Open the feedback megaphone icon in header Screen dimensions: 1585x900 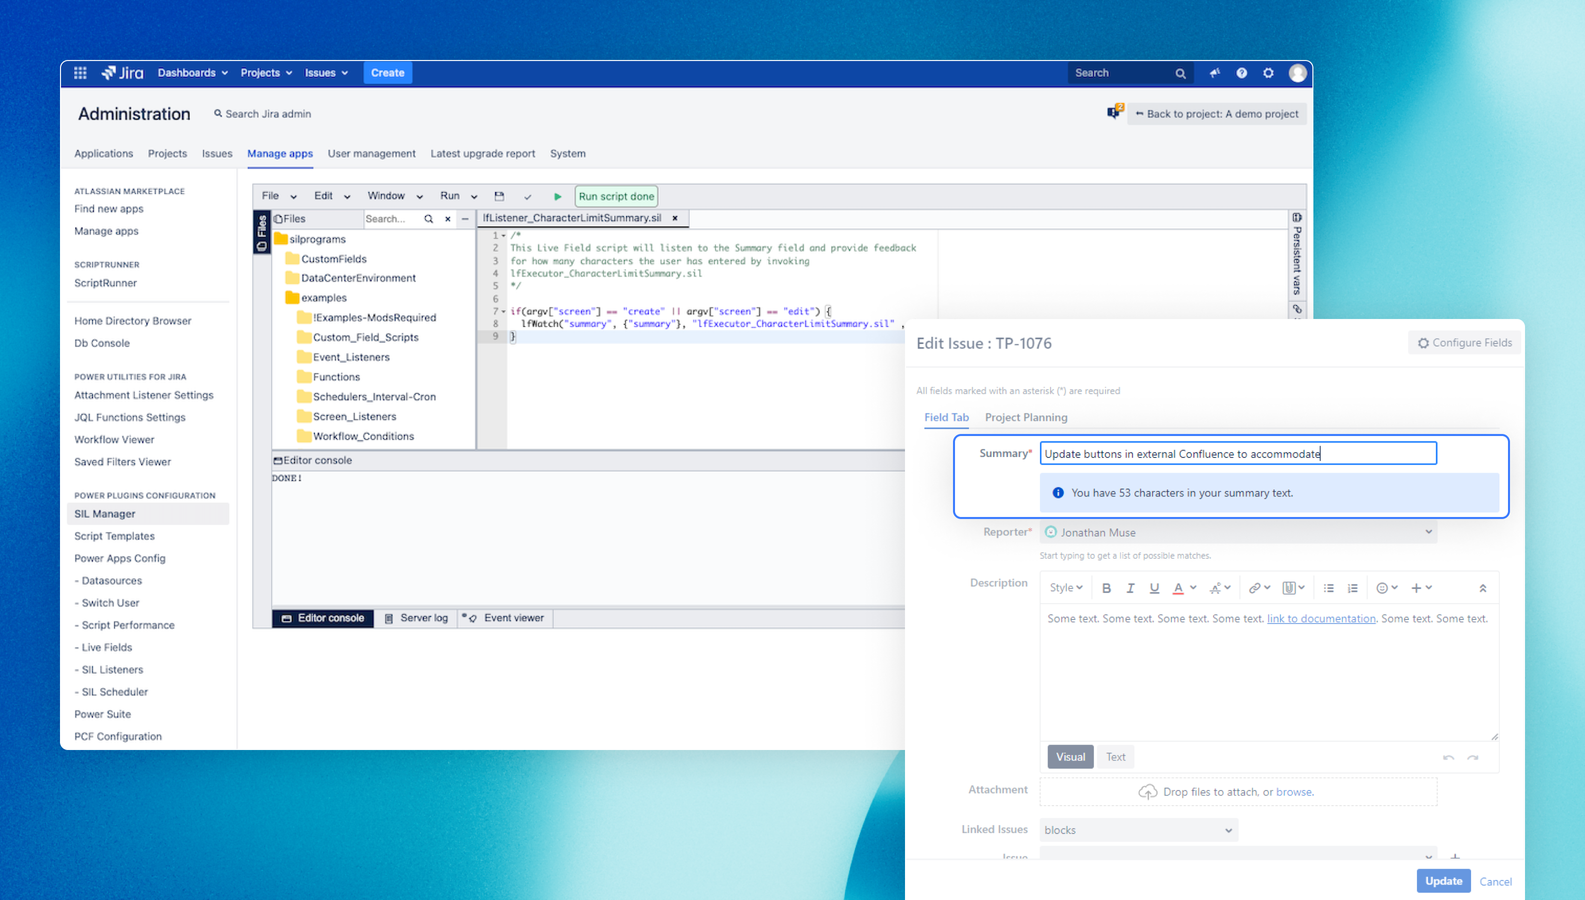(1215, 73)
